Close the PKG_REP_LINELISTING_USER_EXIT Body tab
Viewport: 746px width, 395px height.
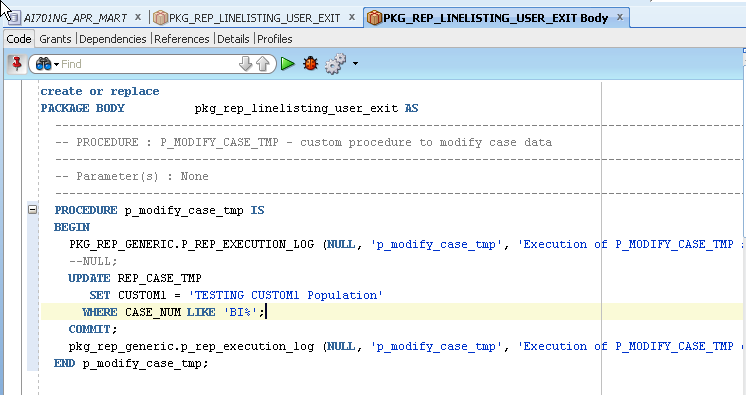[x=620, y=17]
